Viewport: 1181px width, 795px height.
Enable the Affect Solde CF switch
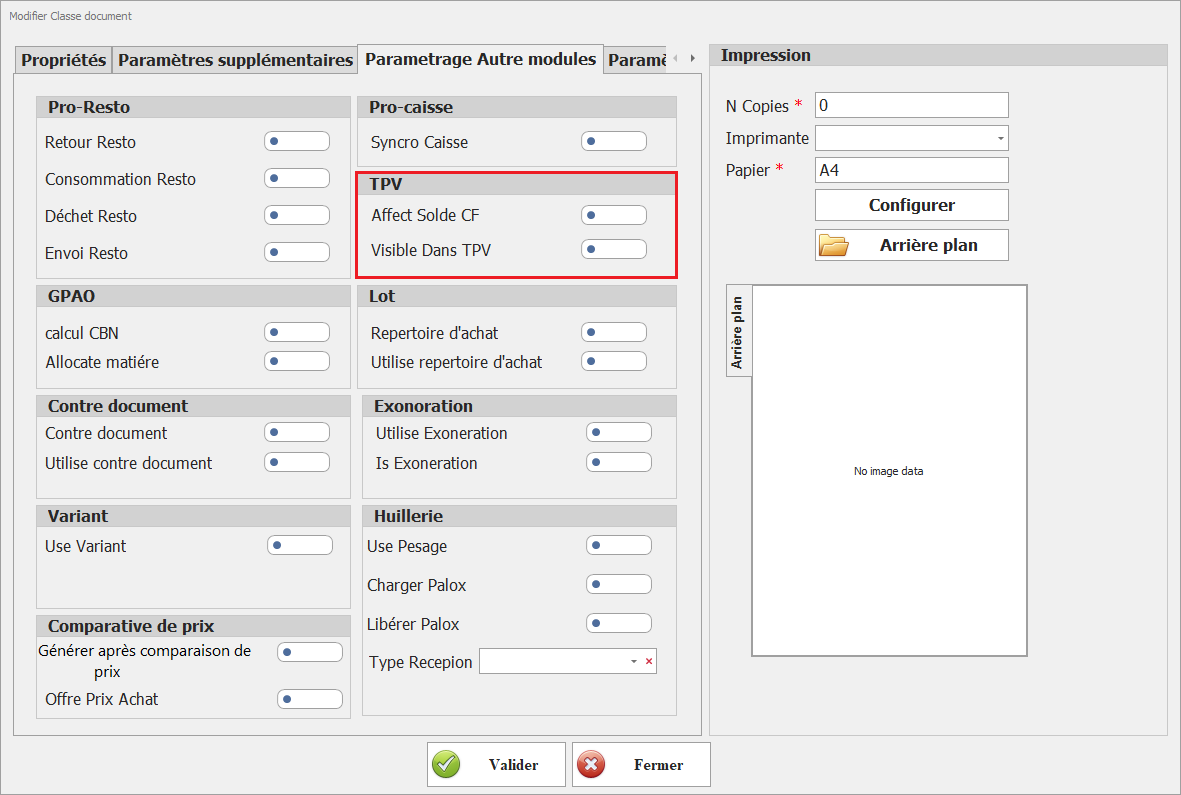(x=613, y=215)
